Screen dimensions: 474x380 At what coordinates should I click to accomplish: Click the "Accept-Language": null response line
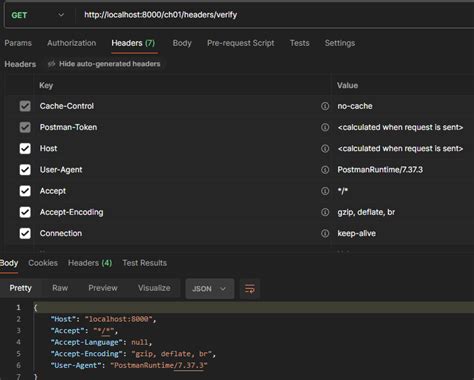(x=101, y=342)
